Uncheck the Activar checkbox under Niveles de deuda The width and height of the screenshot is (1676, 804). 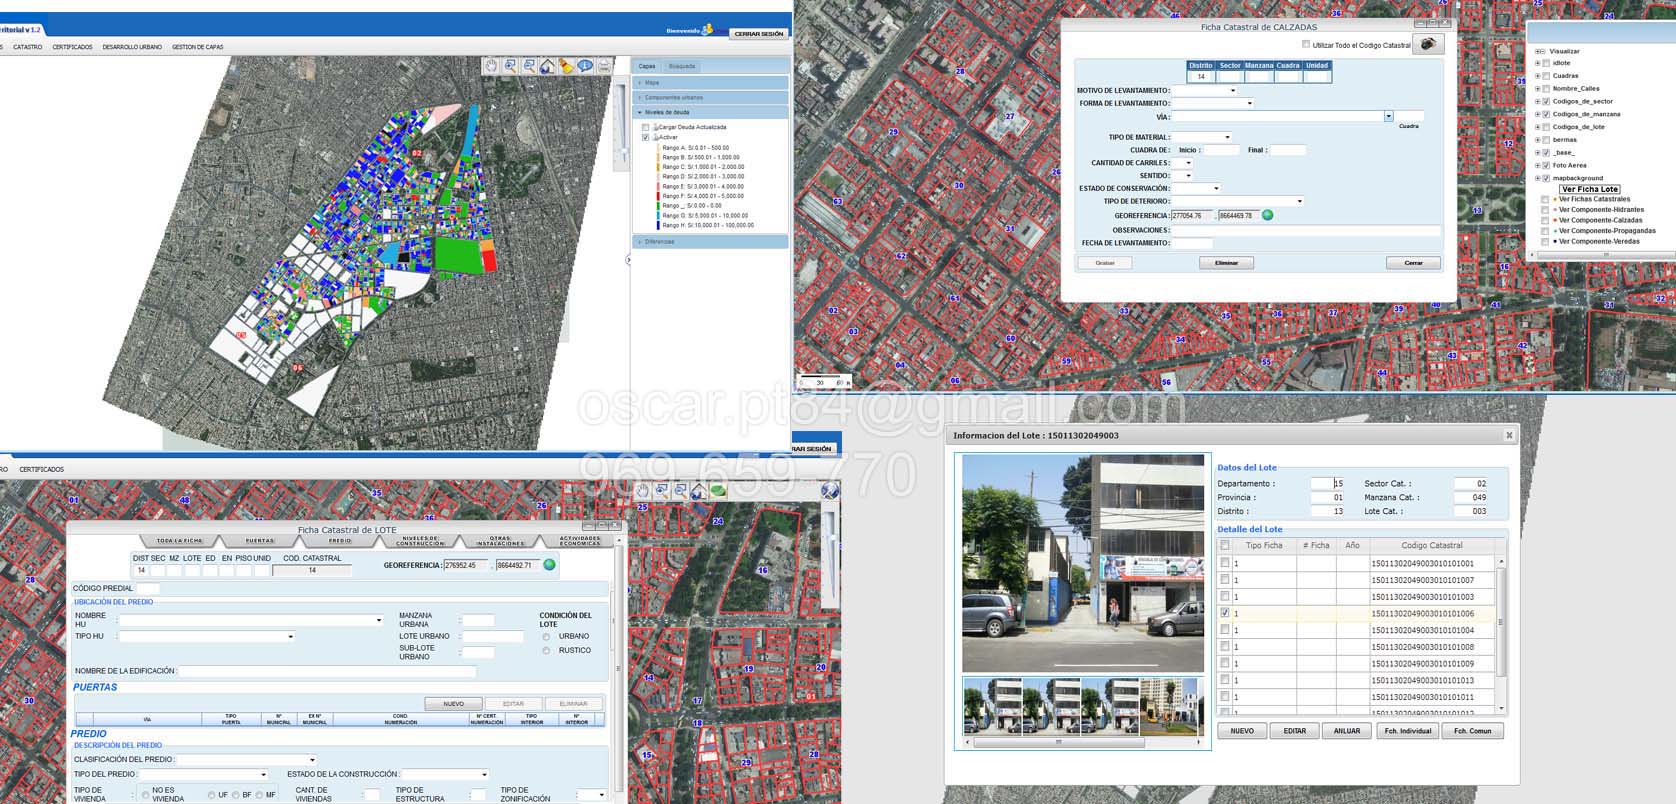(x=645, y=137)
